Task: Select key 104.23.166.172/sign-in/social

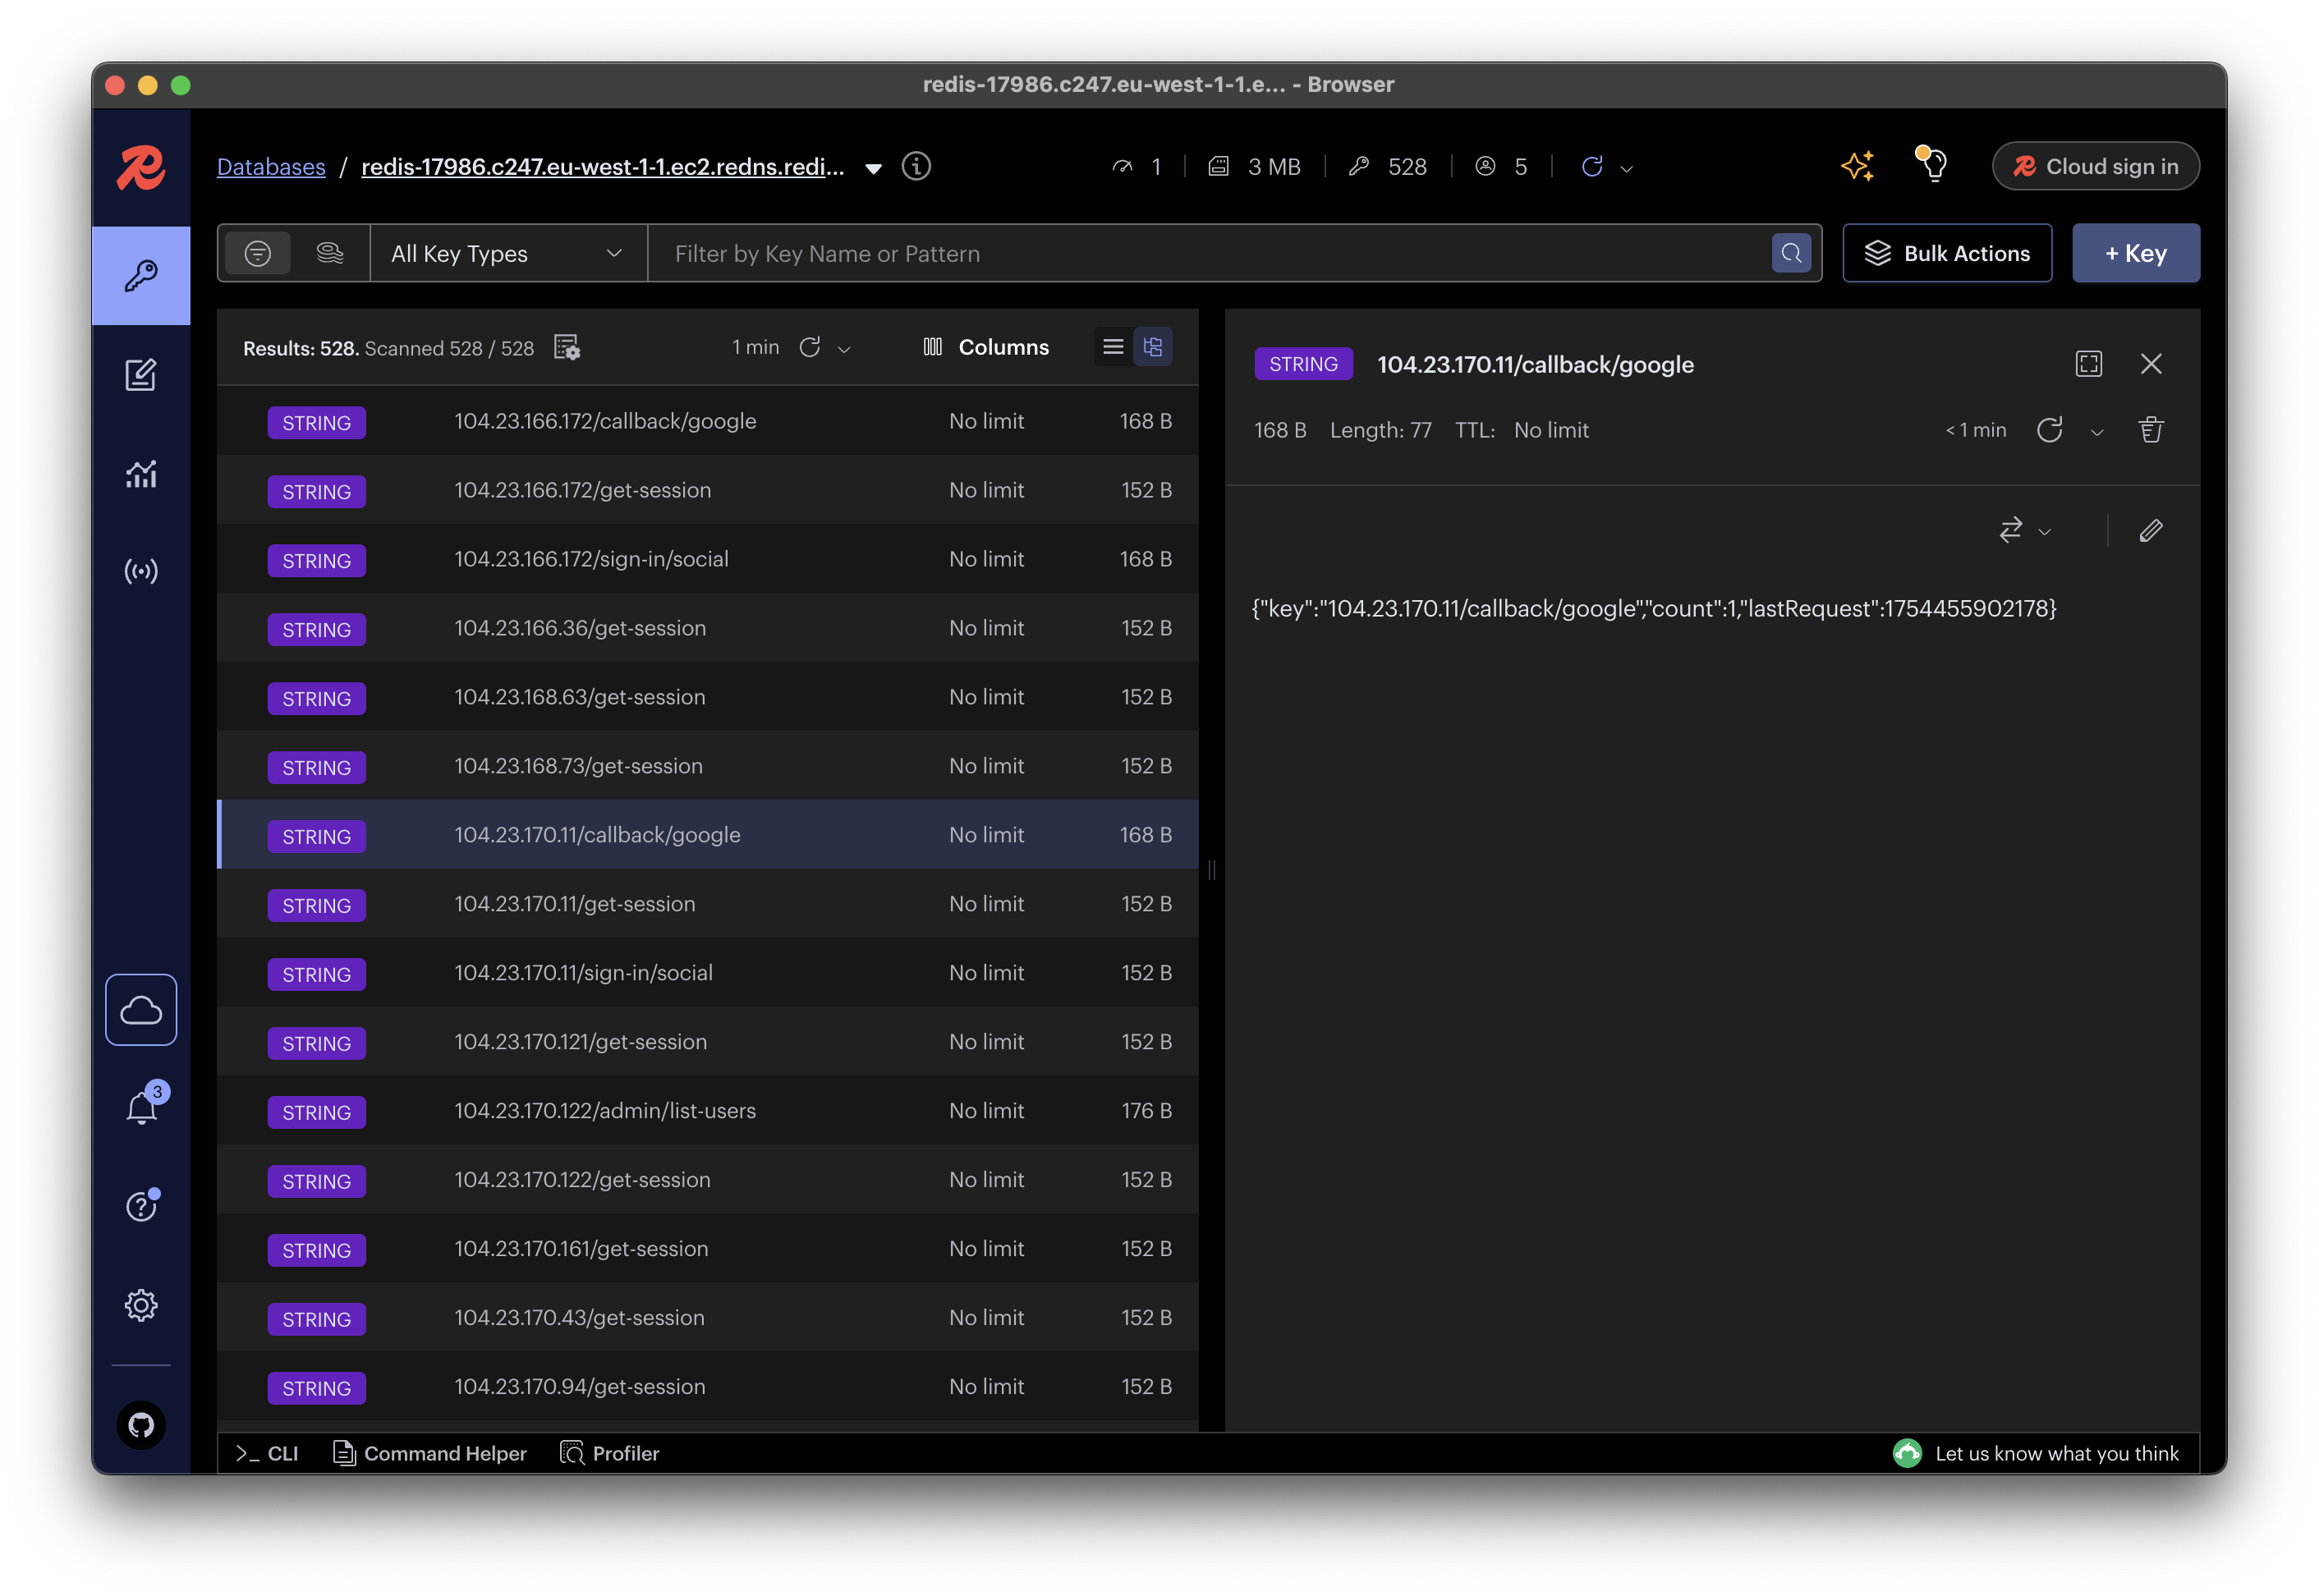Action: click(708, 559)
